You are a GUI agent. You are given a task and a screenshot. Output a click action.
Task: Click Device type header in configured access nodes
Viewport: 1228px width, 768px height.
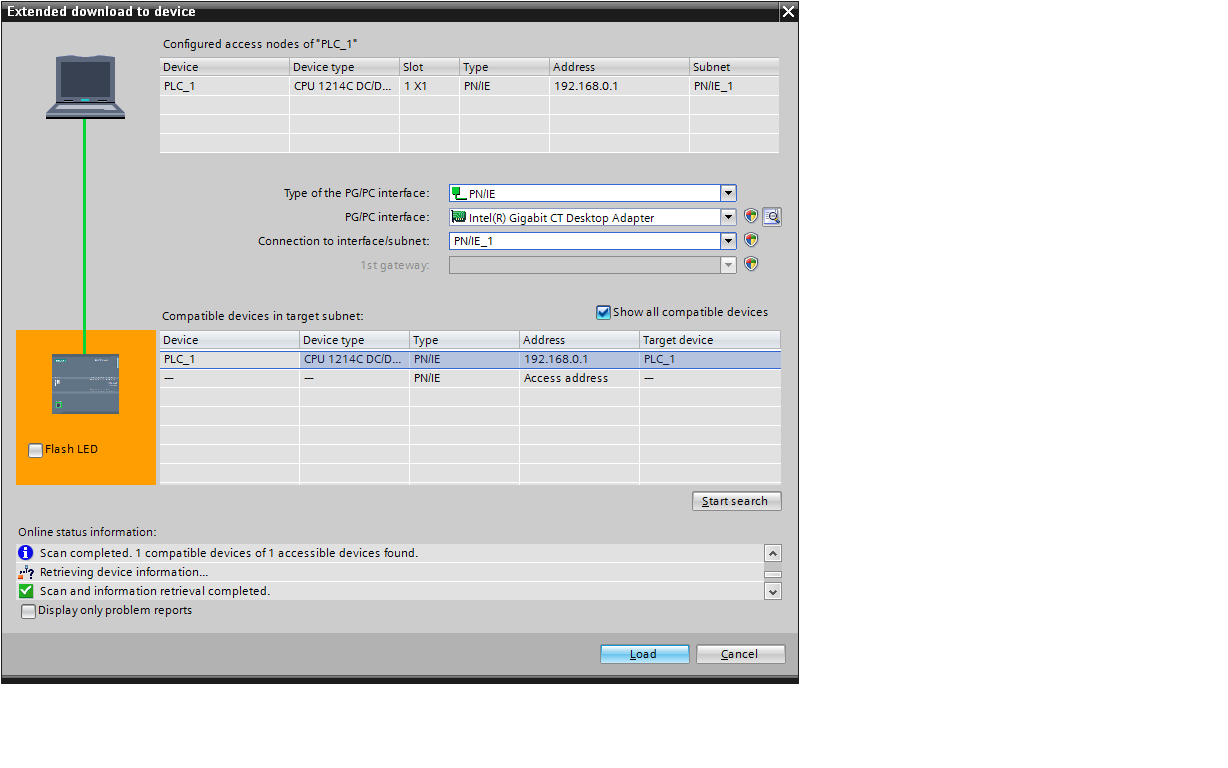point(345,67)
